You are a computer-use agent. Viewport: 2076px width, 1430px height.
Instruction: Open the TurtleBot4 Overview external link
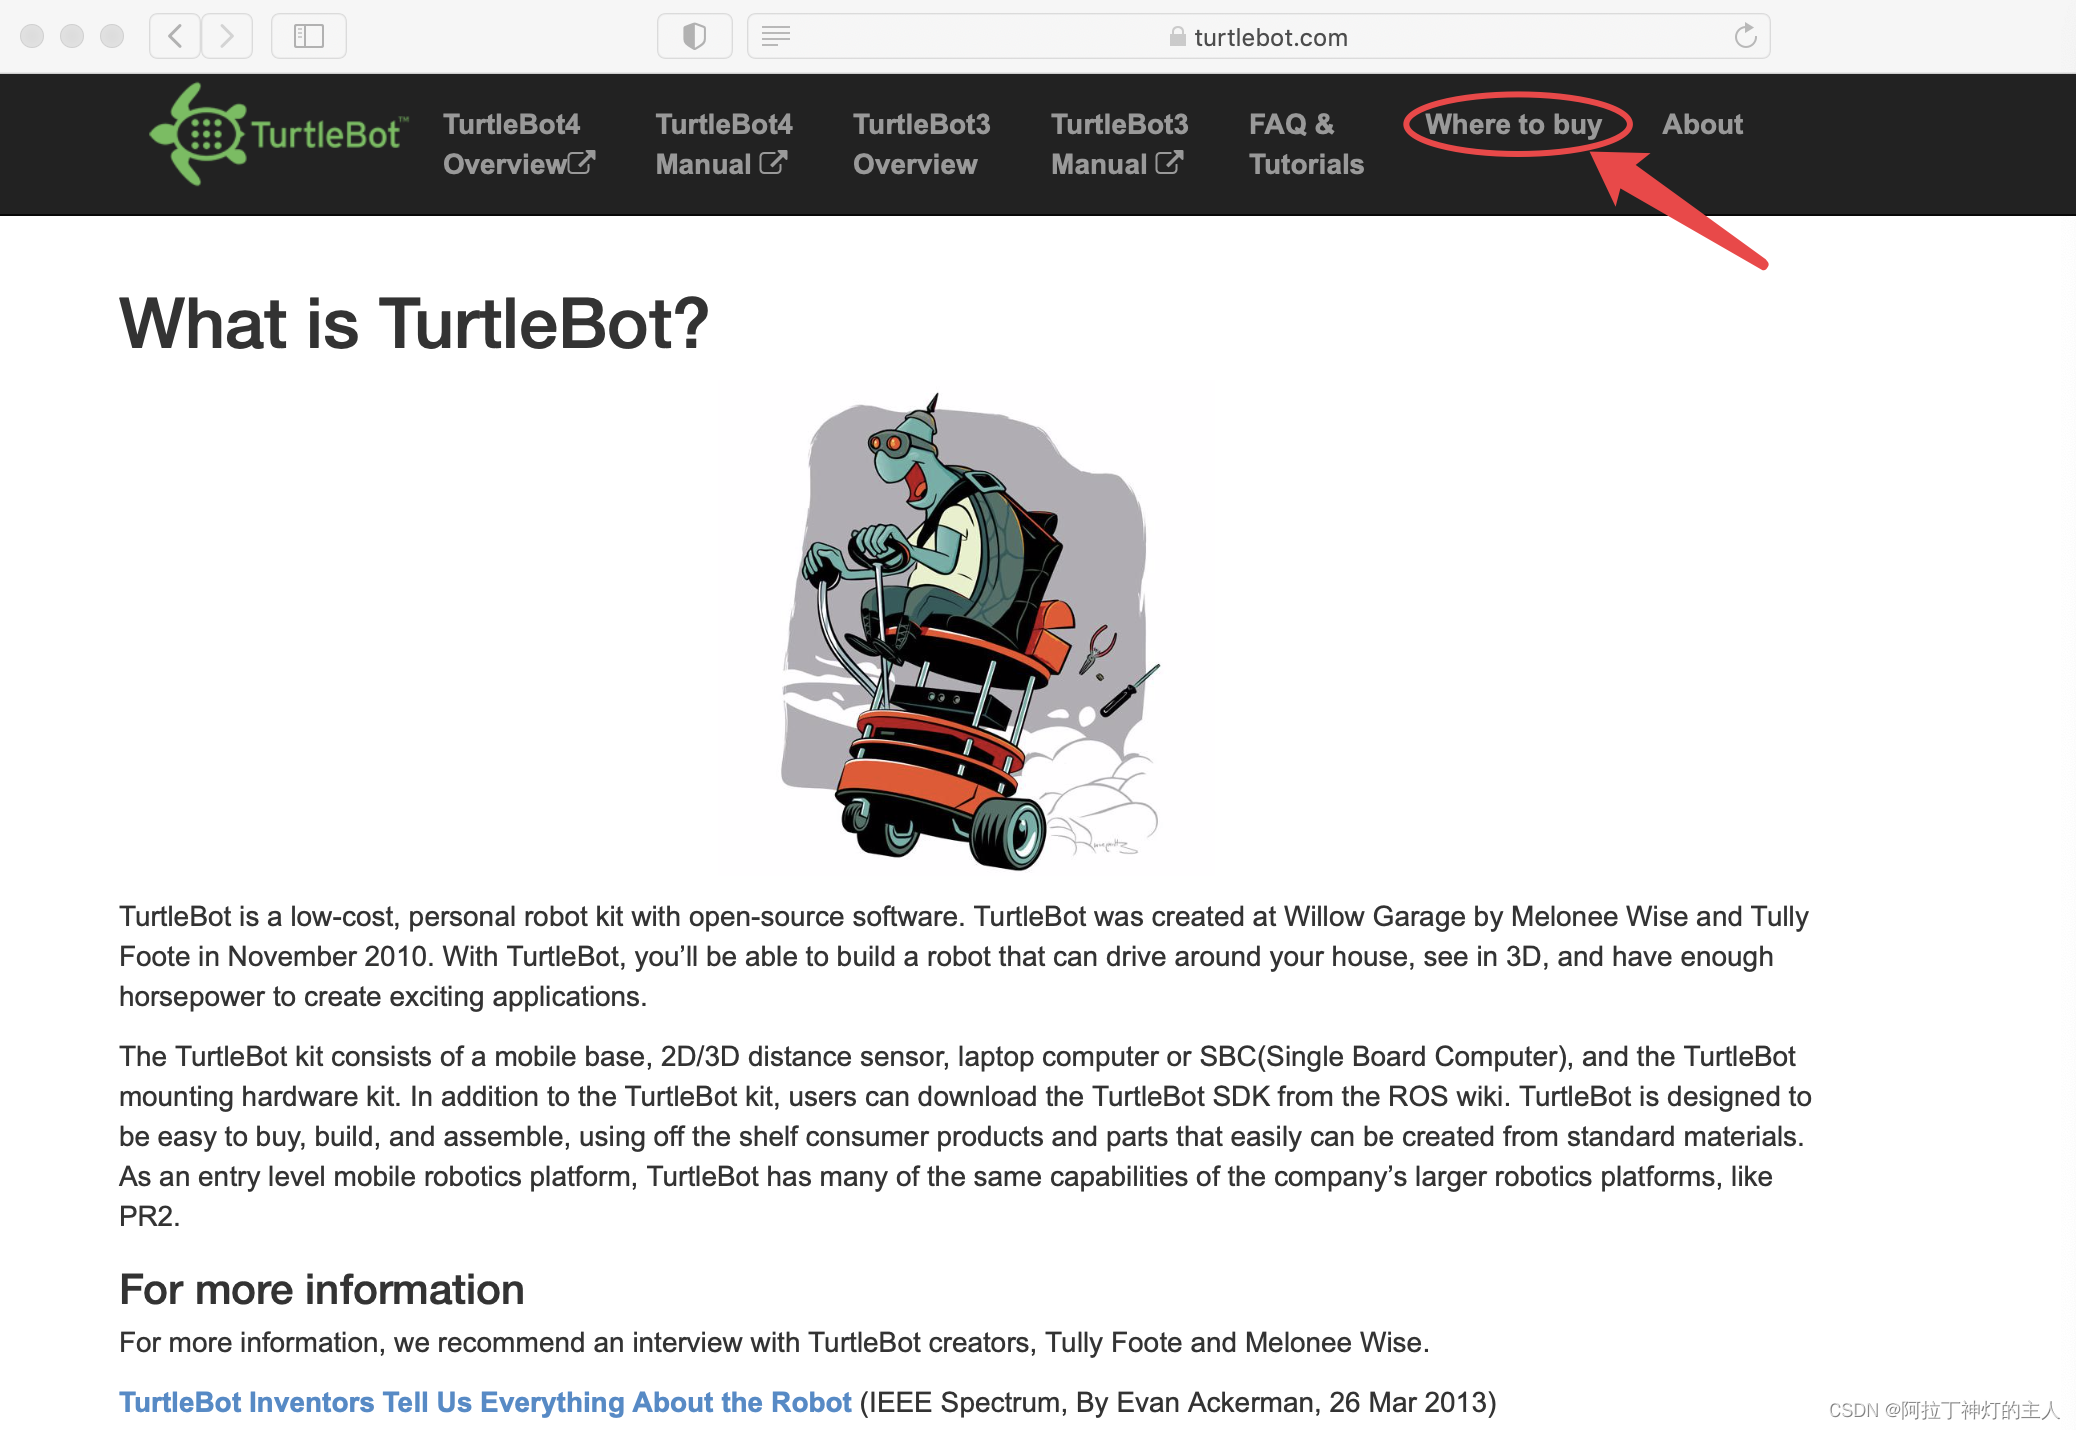pyautogui.click(x=518, y=144)
